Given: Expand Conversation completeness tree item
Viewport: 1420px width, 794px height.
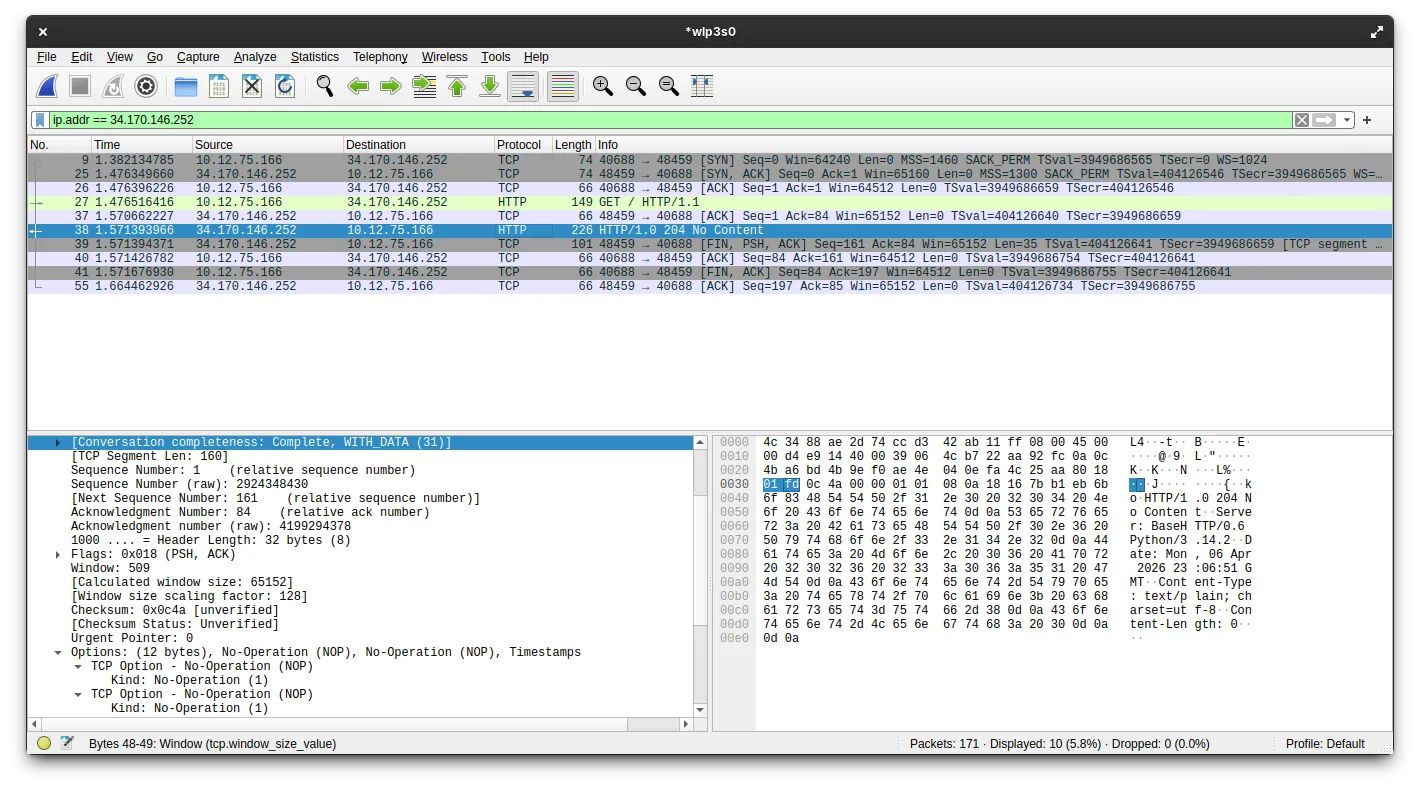Looking at the screenshot, I should tap(59, 442).
